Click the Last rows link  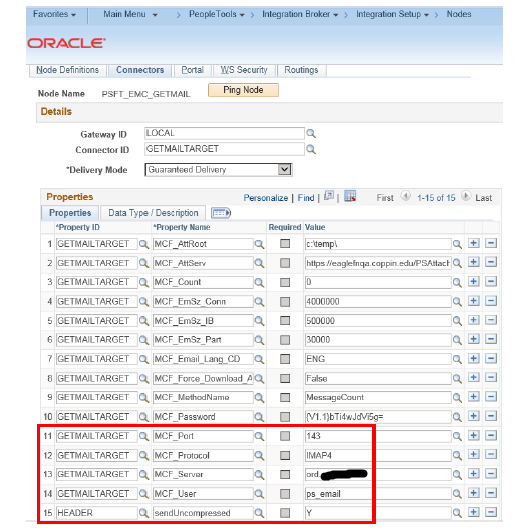[484, 198]
